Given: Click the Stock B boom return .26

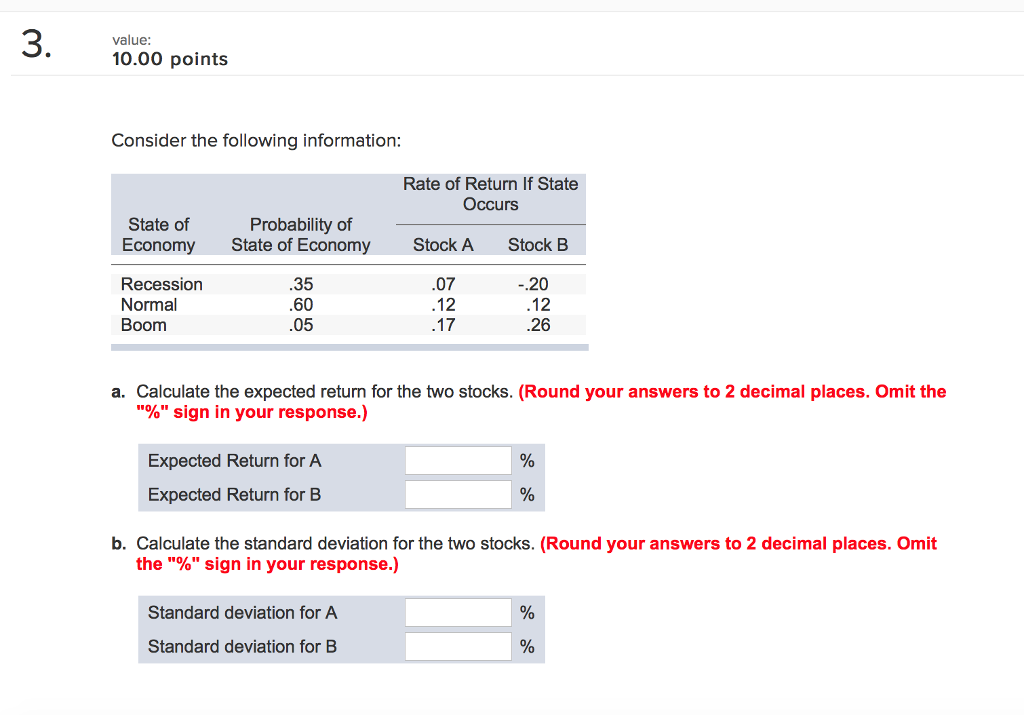Looking at the screenshot, I should [538, 325].
